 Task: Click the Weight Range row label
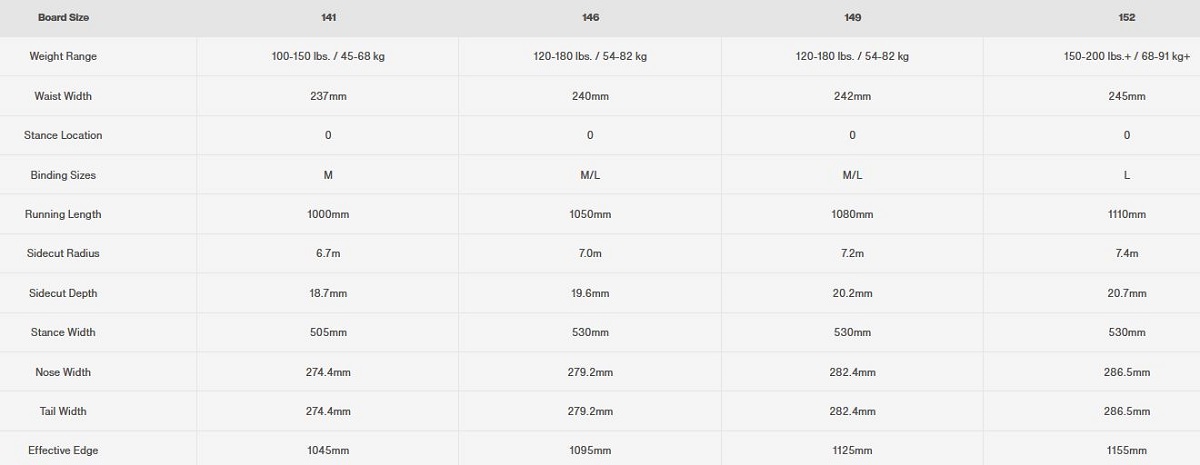(x=64, y=57)
